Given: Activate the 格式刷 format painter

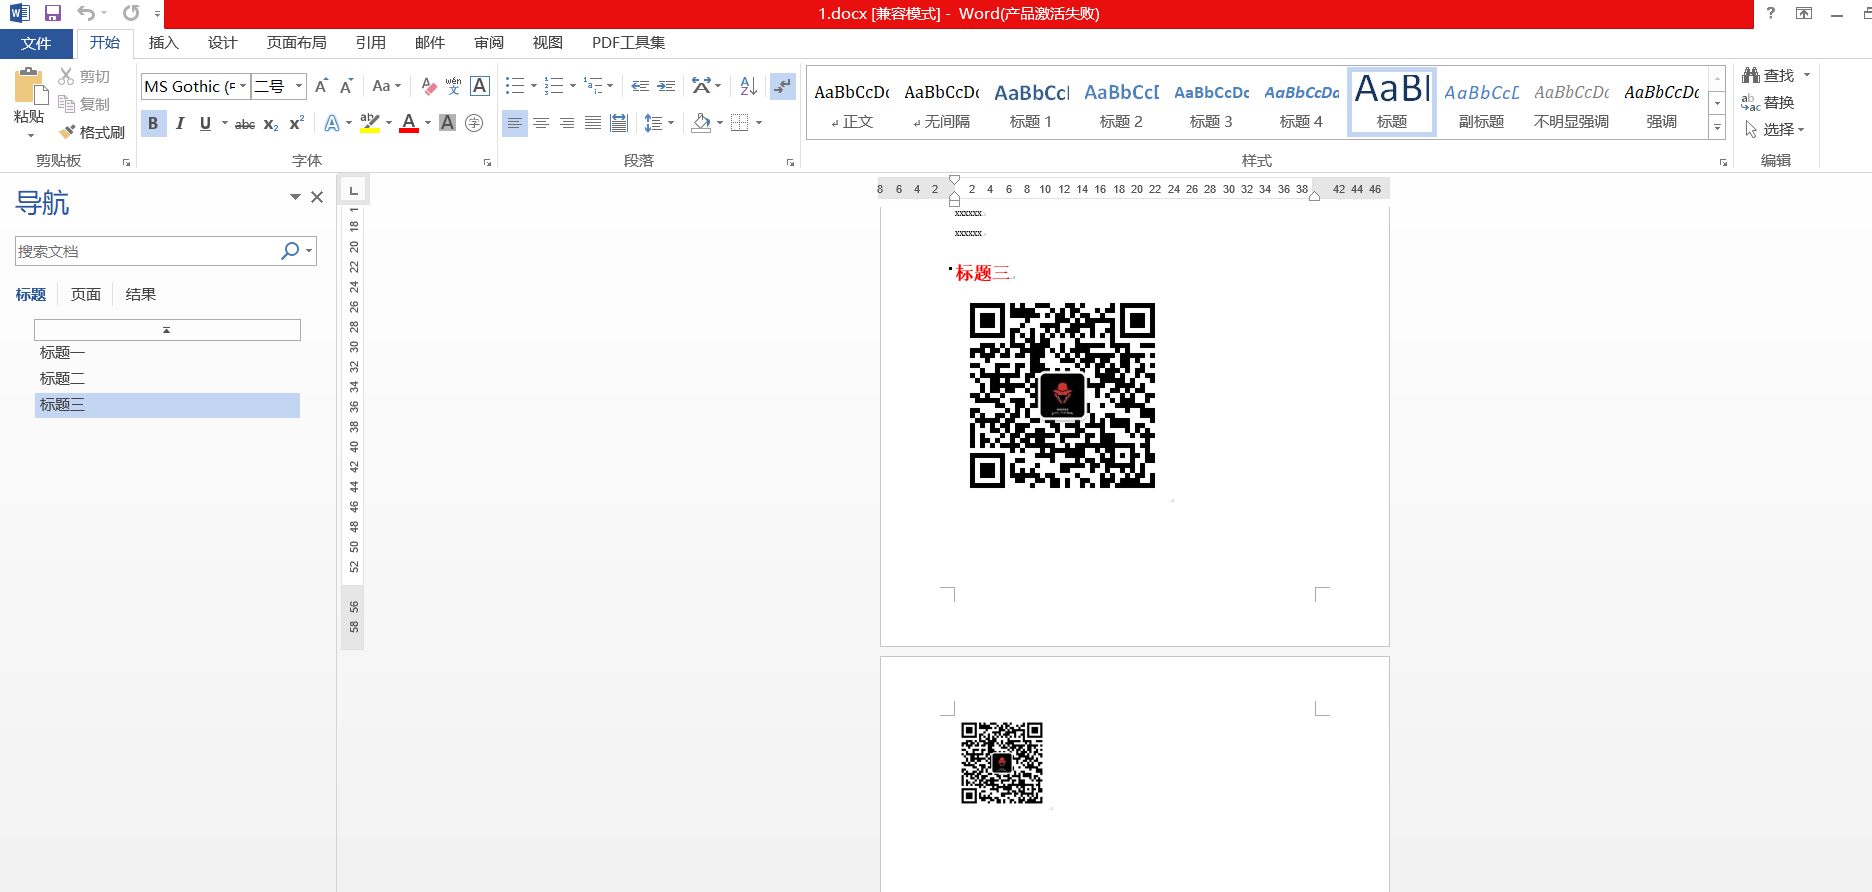Looking at the screenshot, I should point(91,132).
